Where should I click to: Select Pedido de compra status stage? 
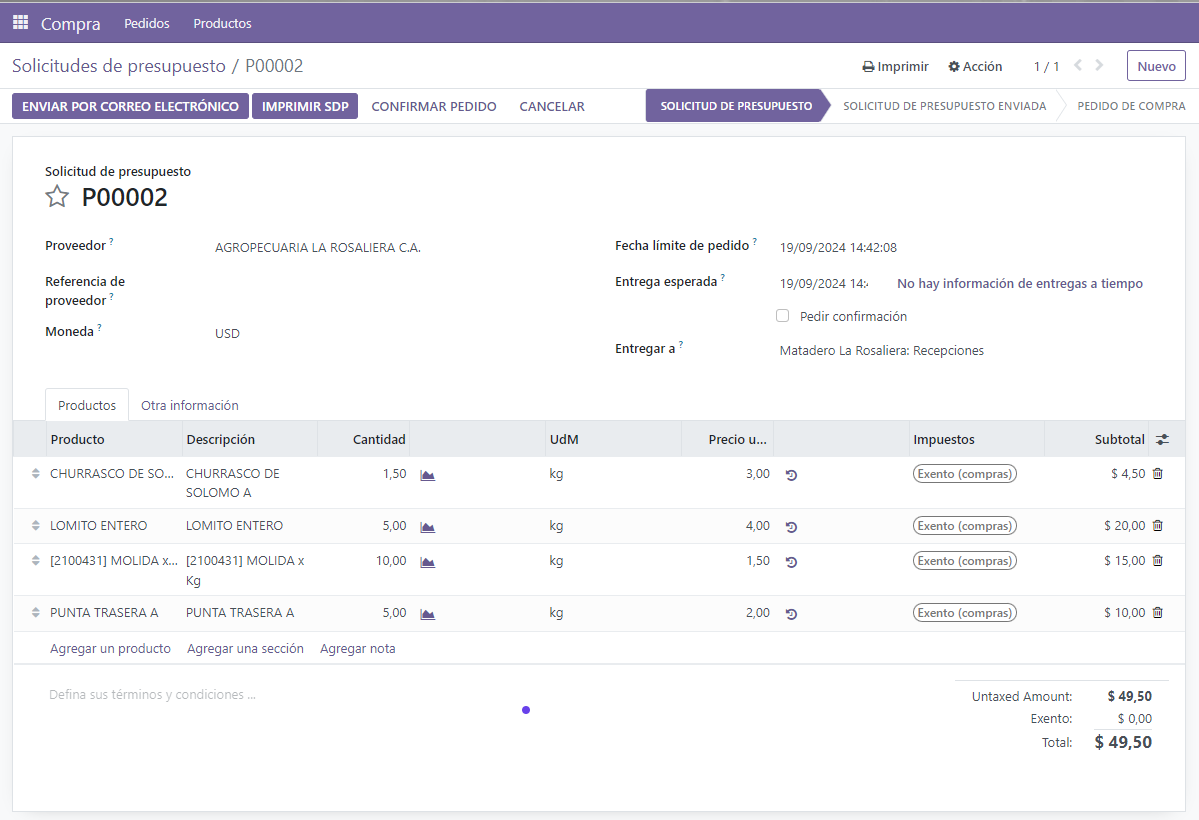(x=1131, y=106)
